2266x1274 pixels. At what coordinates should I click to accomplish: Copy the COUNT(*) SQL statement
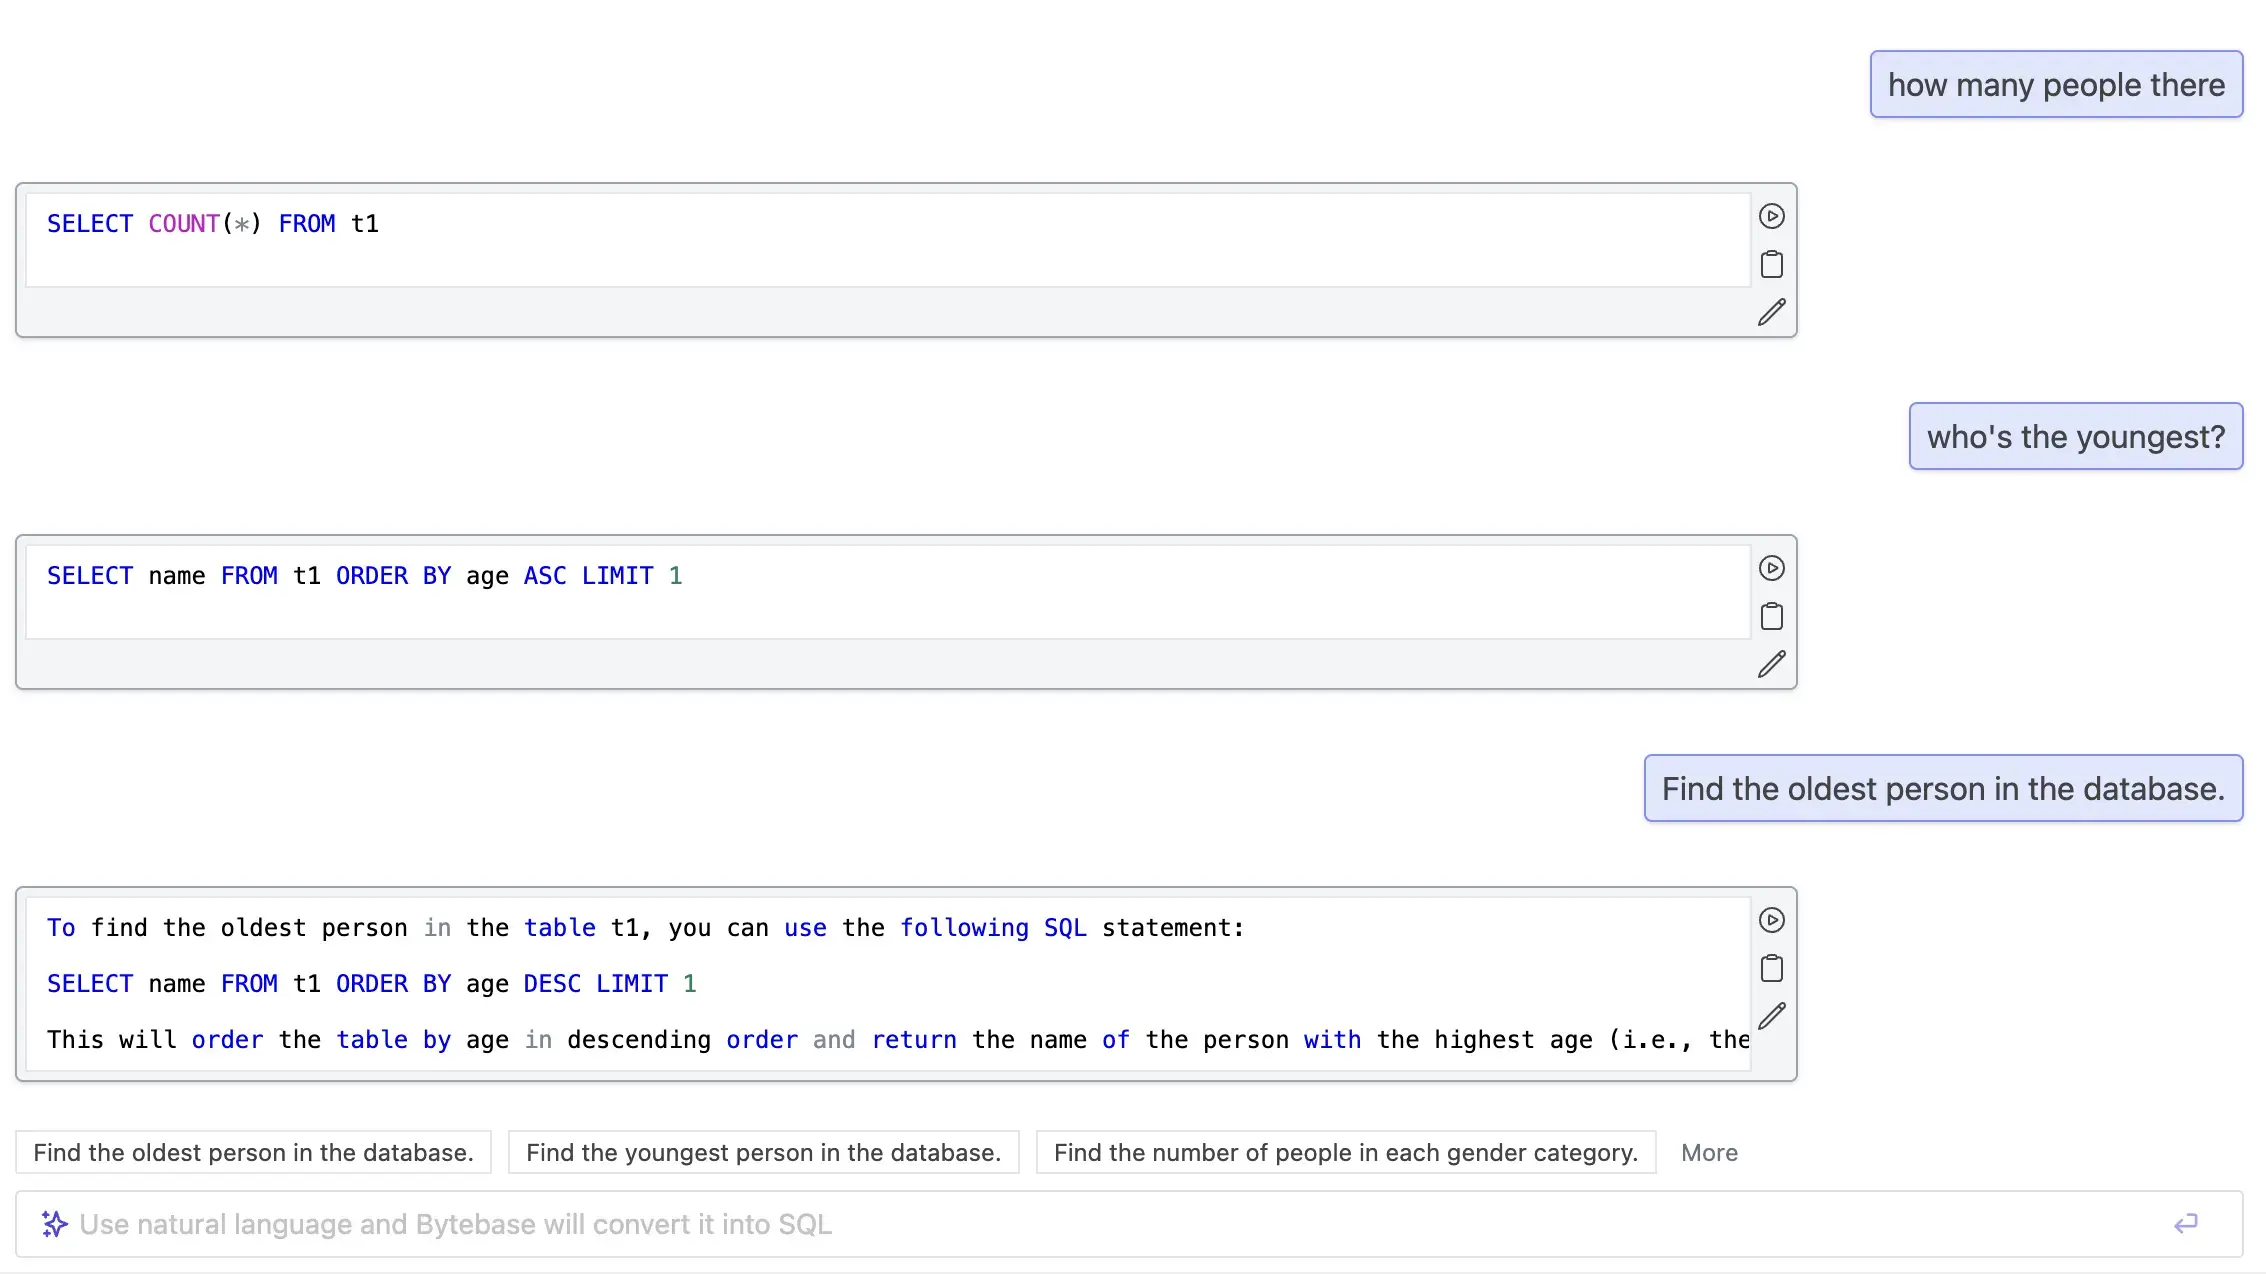click(1772, 264)
